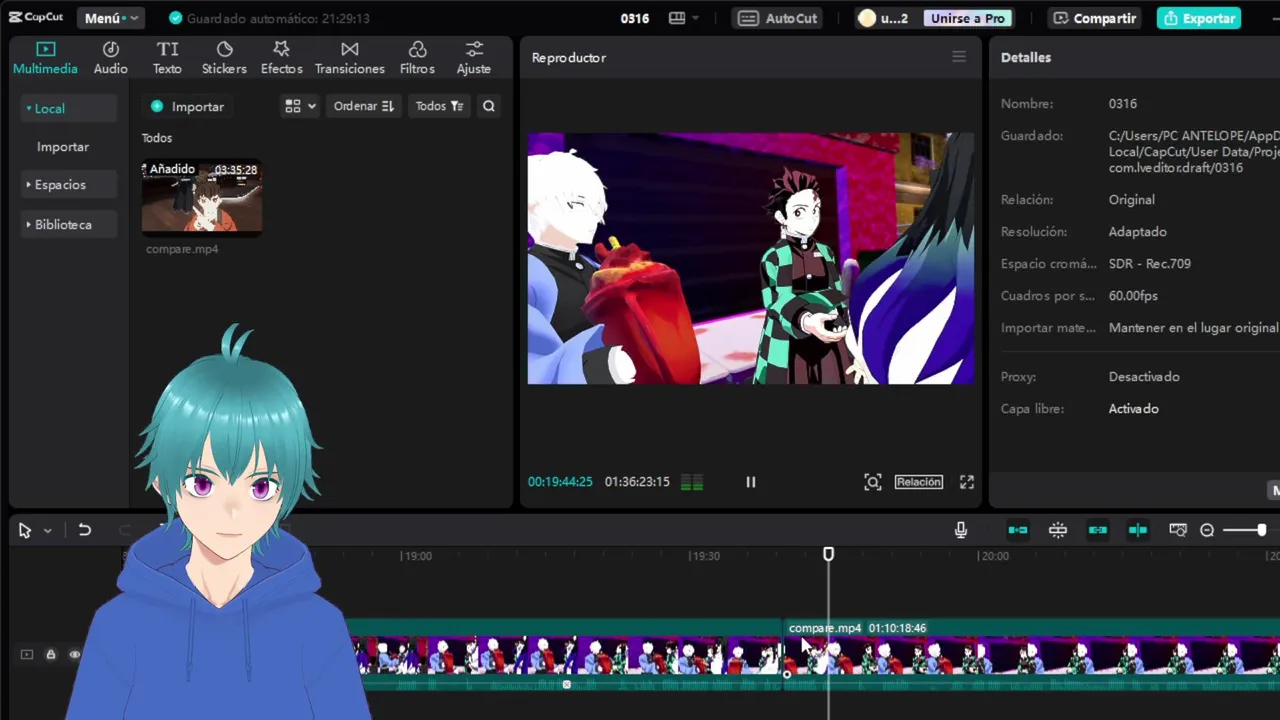Viewport: 1280px width, 720px height.
Task: Select Importar in the sidebar
Action: [x=63, y=147]
